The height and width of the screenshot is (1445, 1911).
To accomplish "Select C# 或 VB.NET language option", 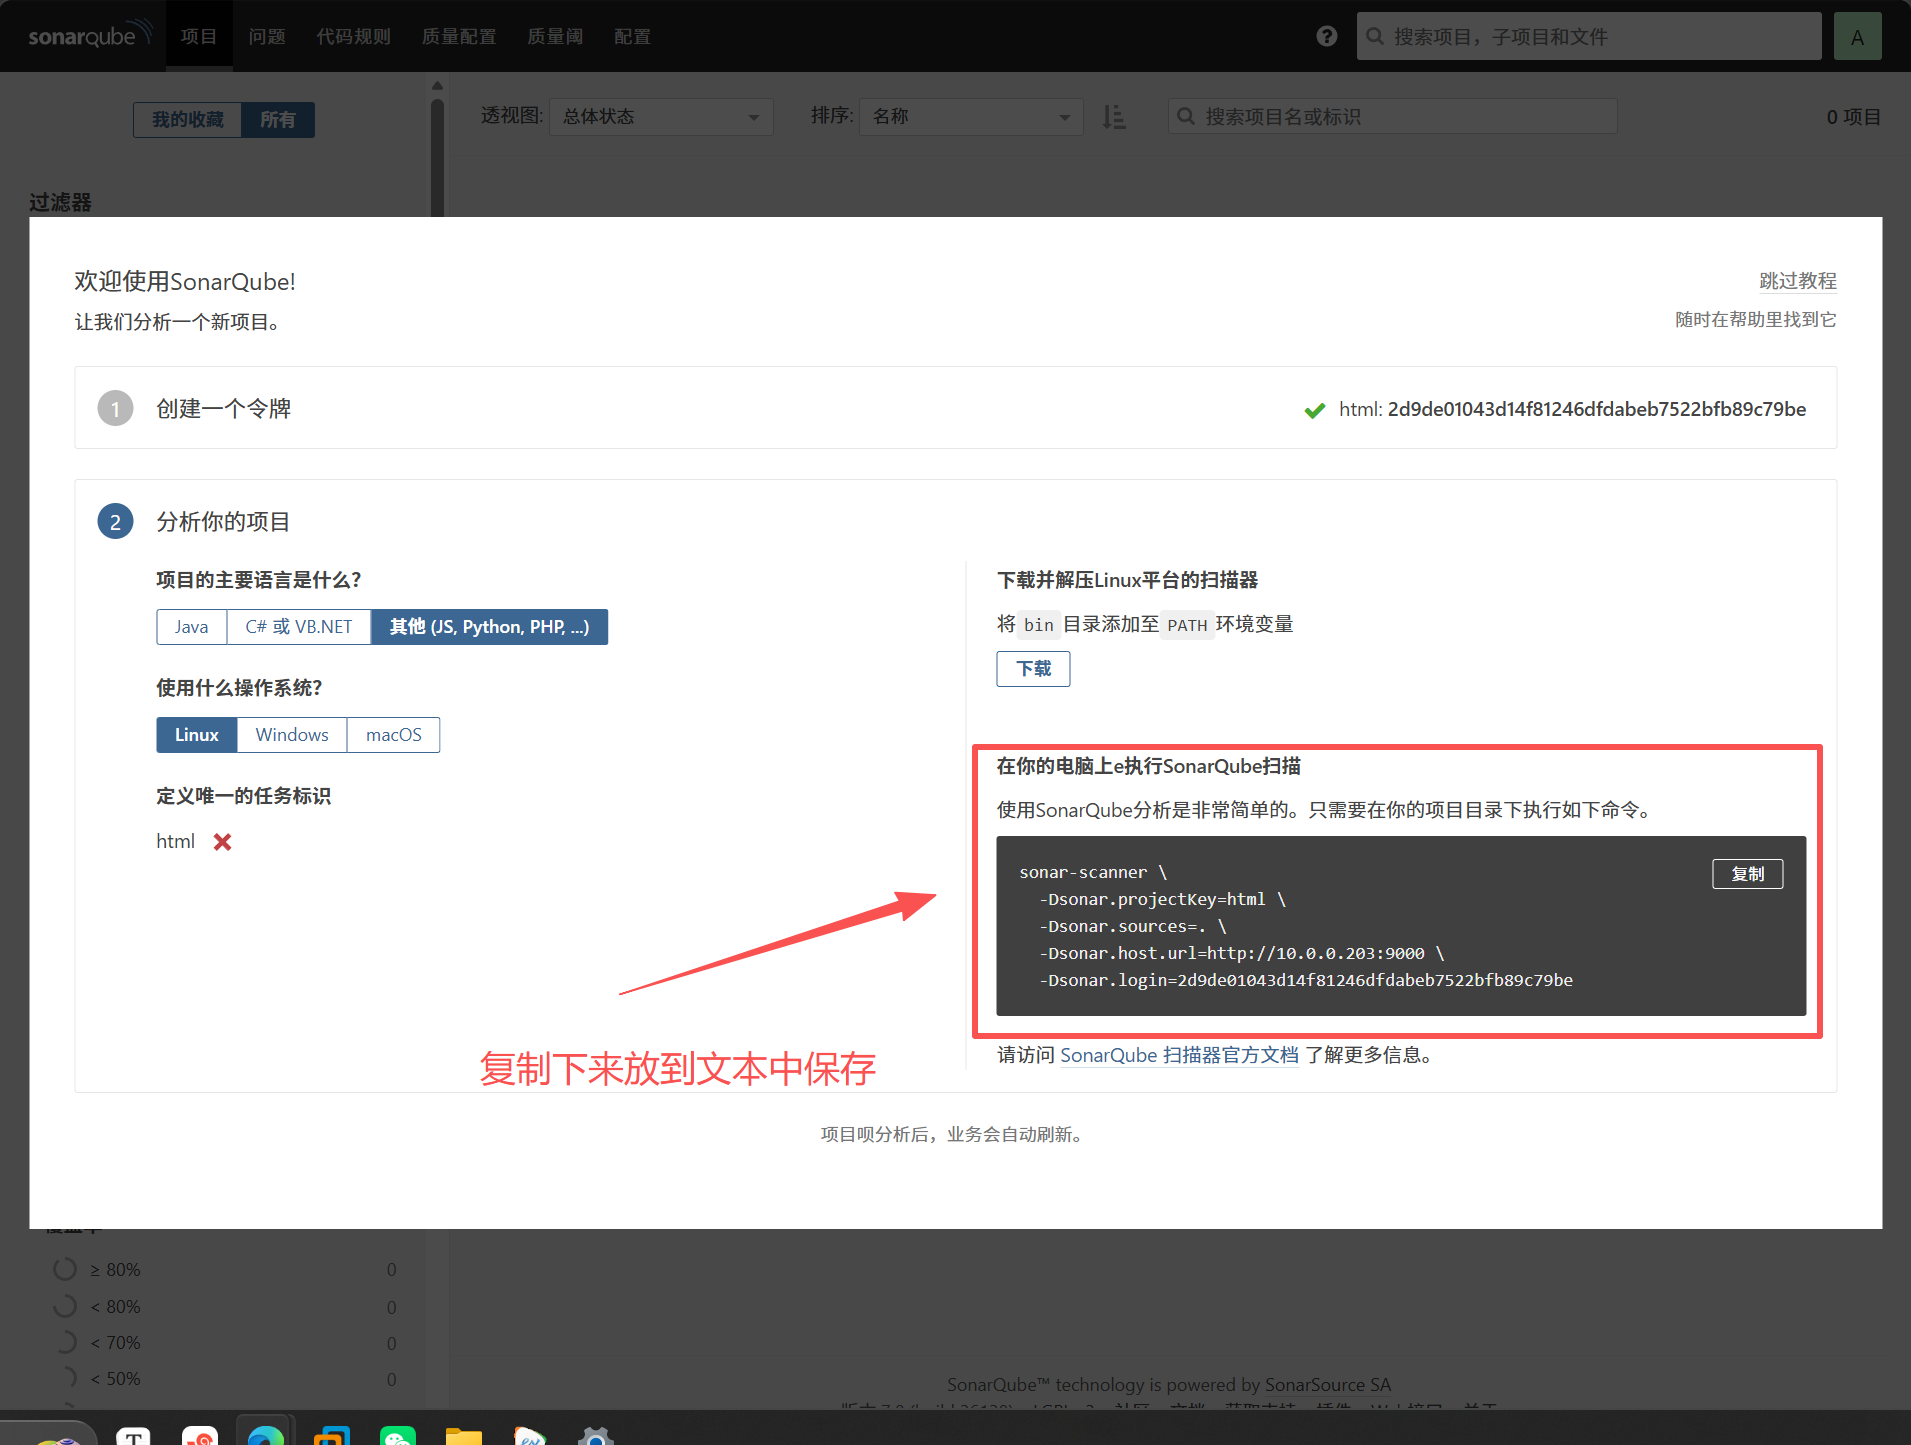I will (299, 627).
